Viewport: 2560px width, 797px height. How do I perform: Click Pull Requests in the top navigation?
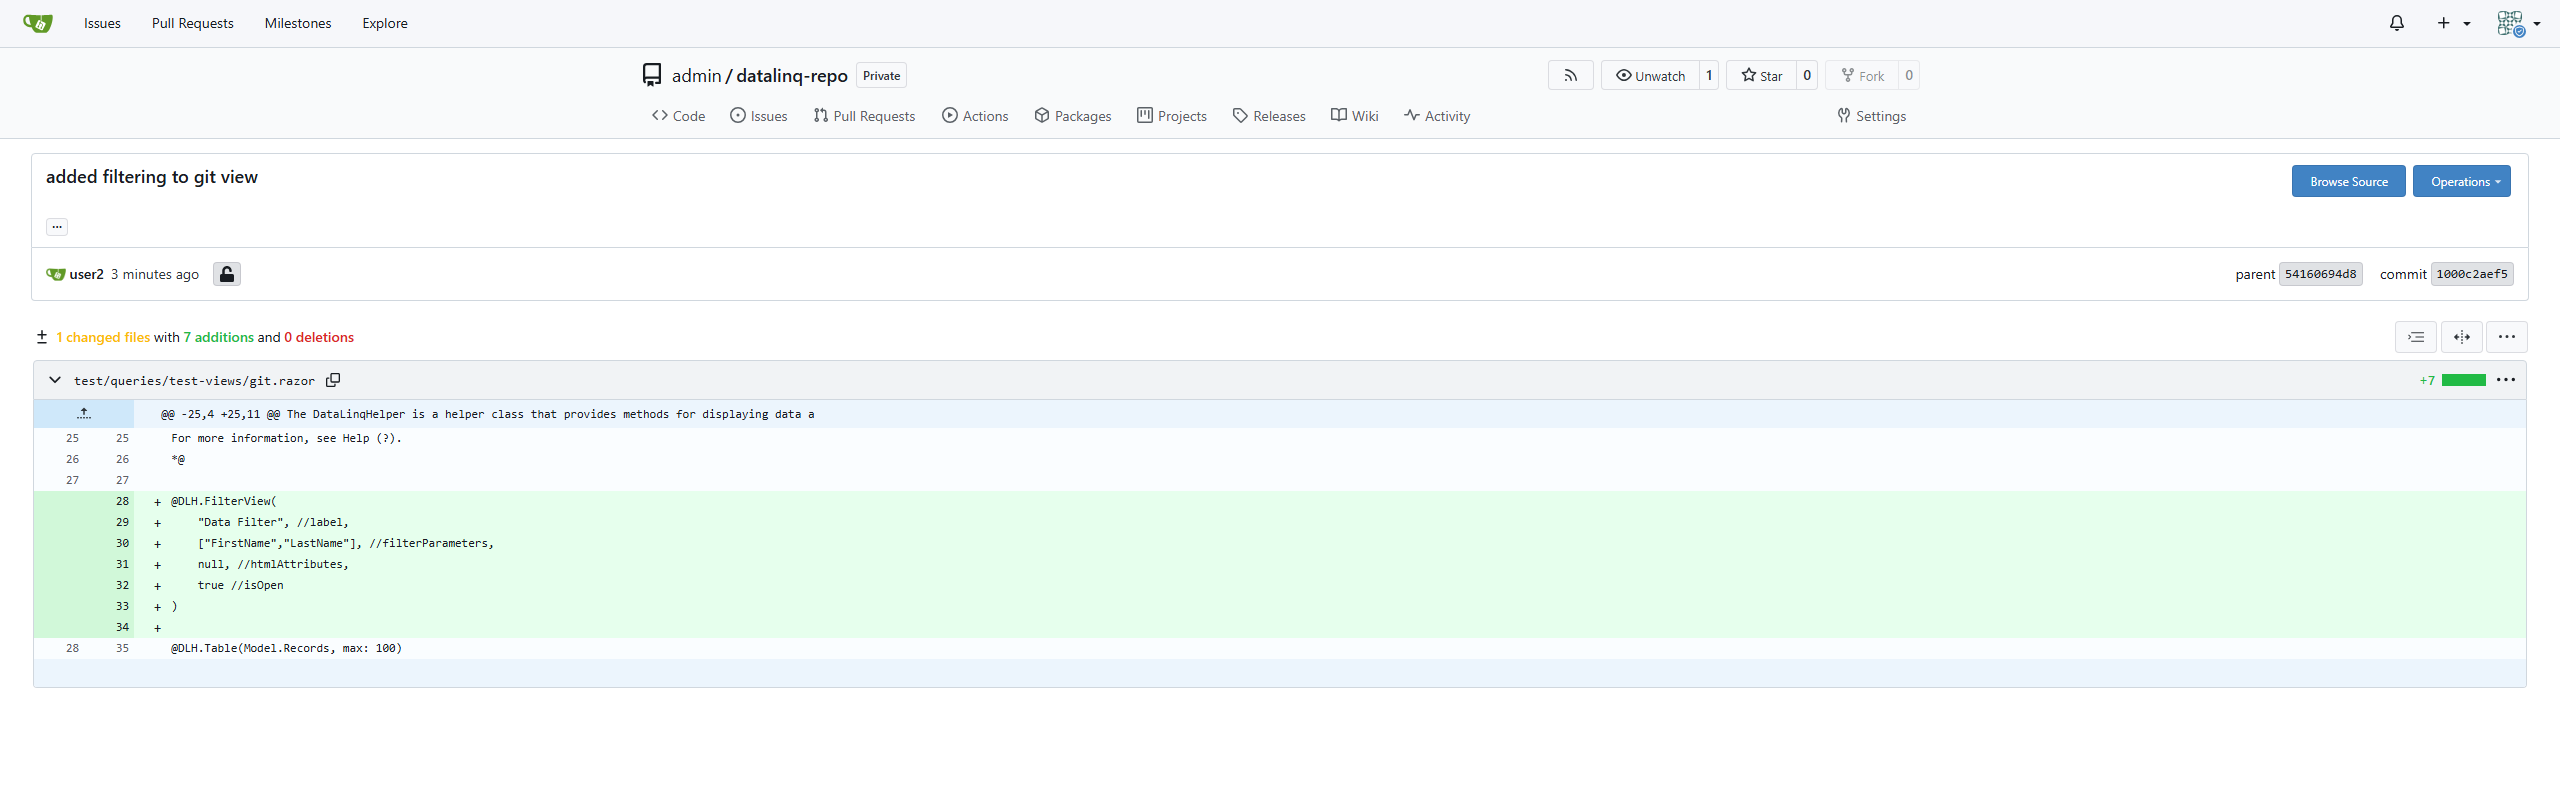coord(193,23)
